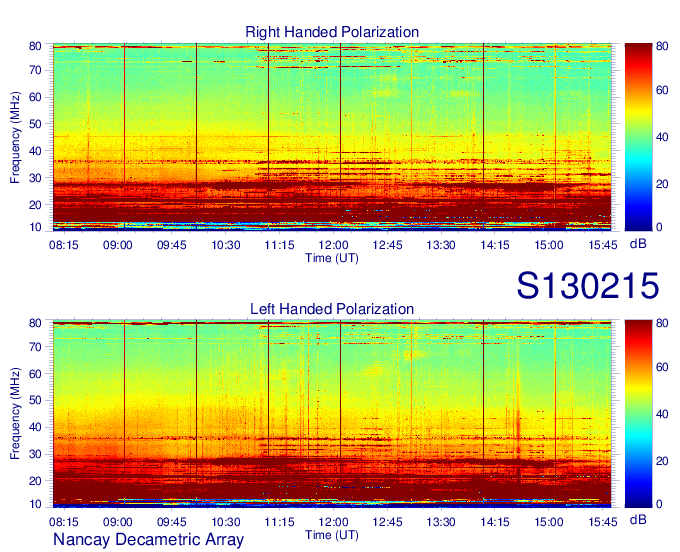Click the "Left Handed Polarization" plot title
The width and height of the screenshot is (680, 552).
point(332,309)
